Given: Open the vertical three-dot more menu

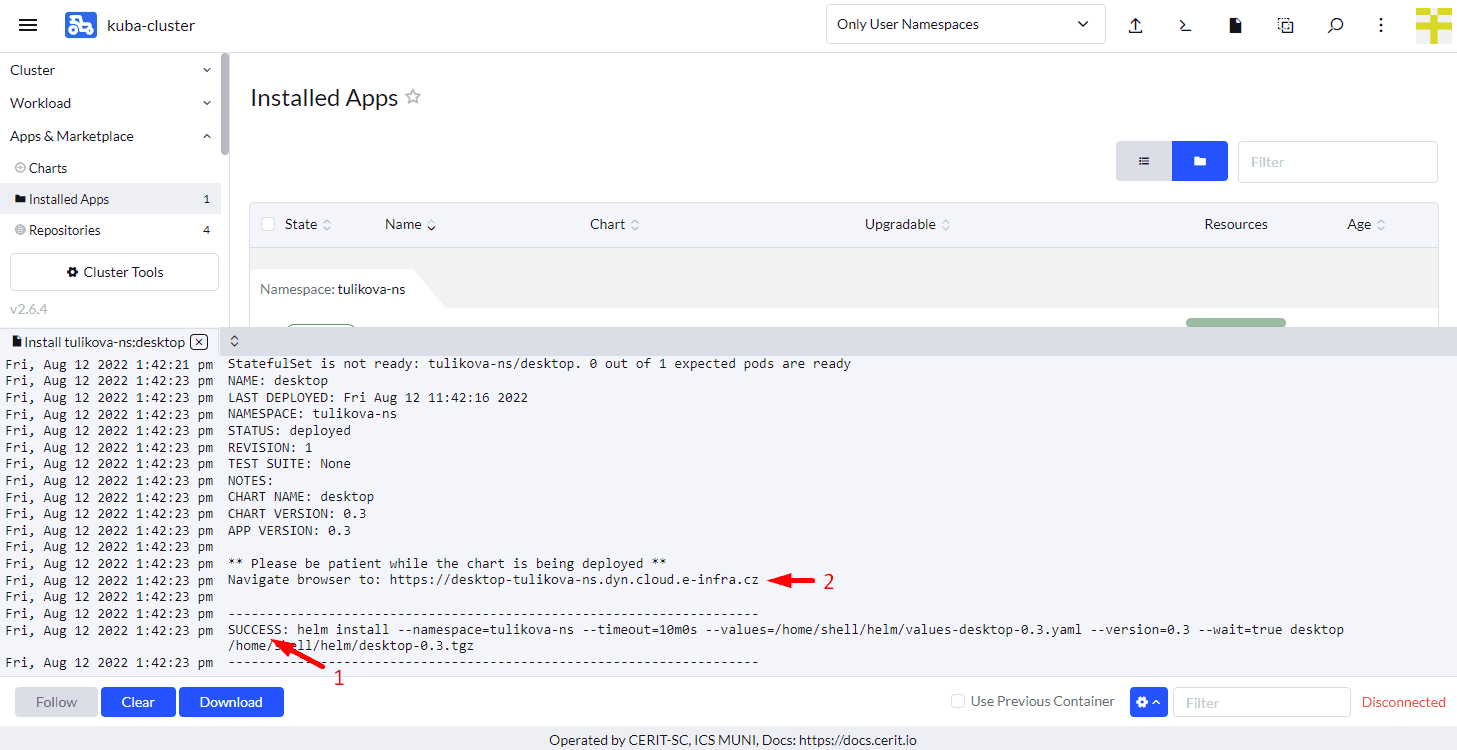Looking at the screenshot, I should click(1381, 25).
